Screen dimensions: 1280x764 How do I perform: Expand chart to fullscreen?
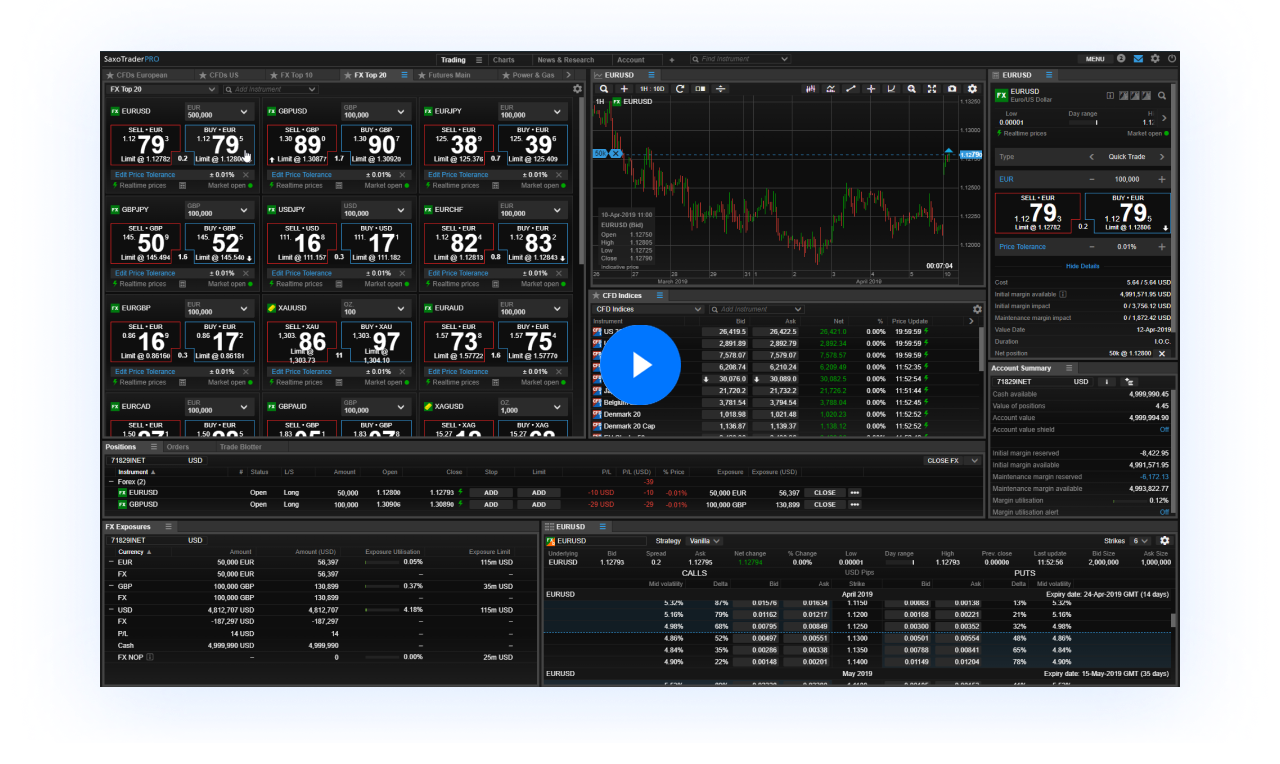[x=932, y=89]
